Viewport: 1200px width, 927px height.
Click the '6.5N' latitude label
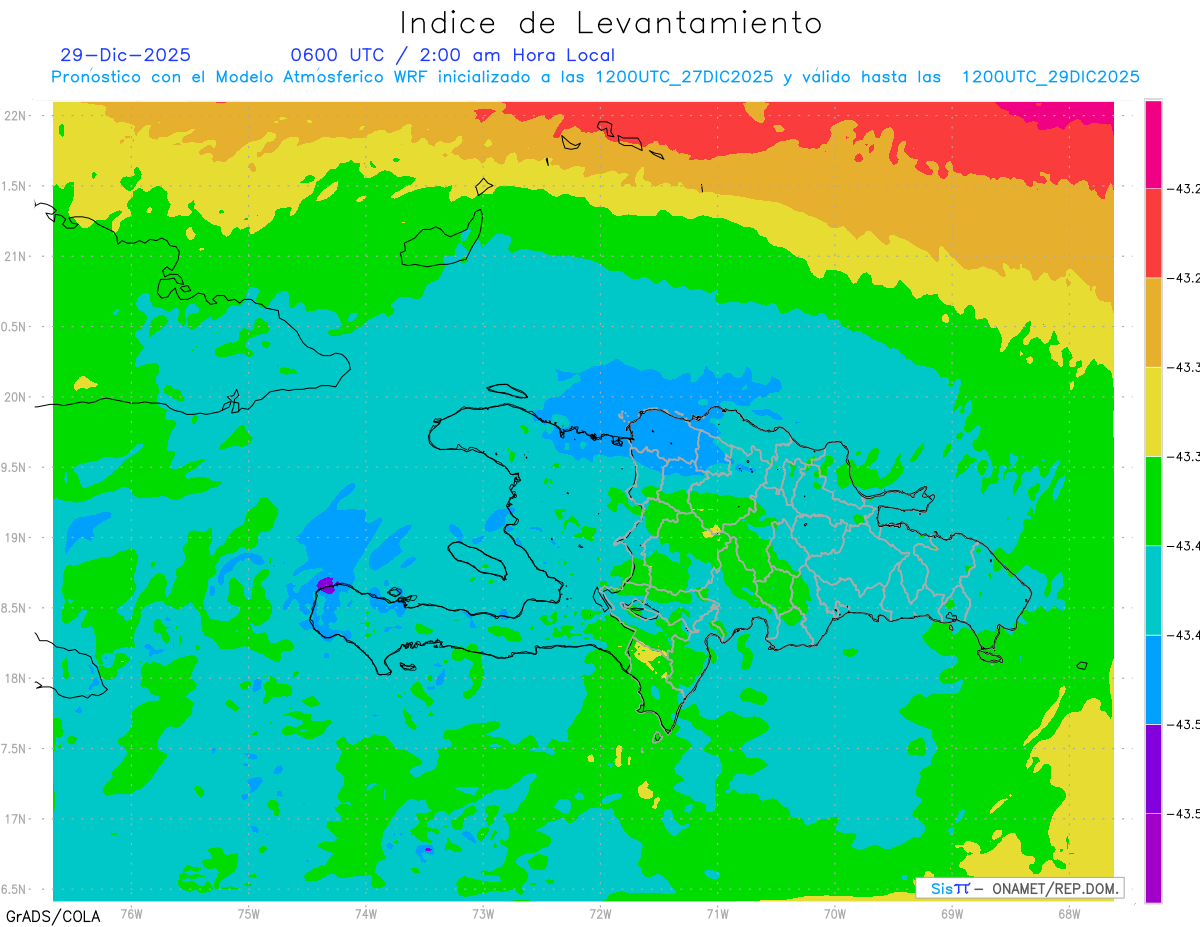(x=13, y=889)
